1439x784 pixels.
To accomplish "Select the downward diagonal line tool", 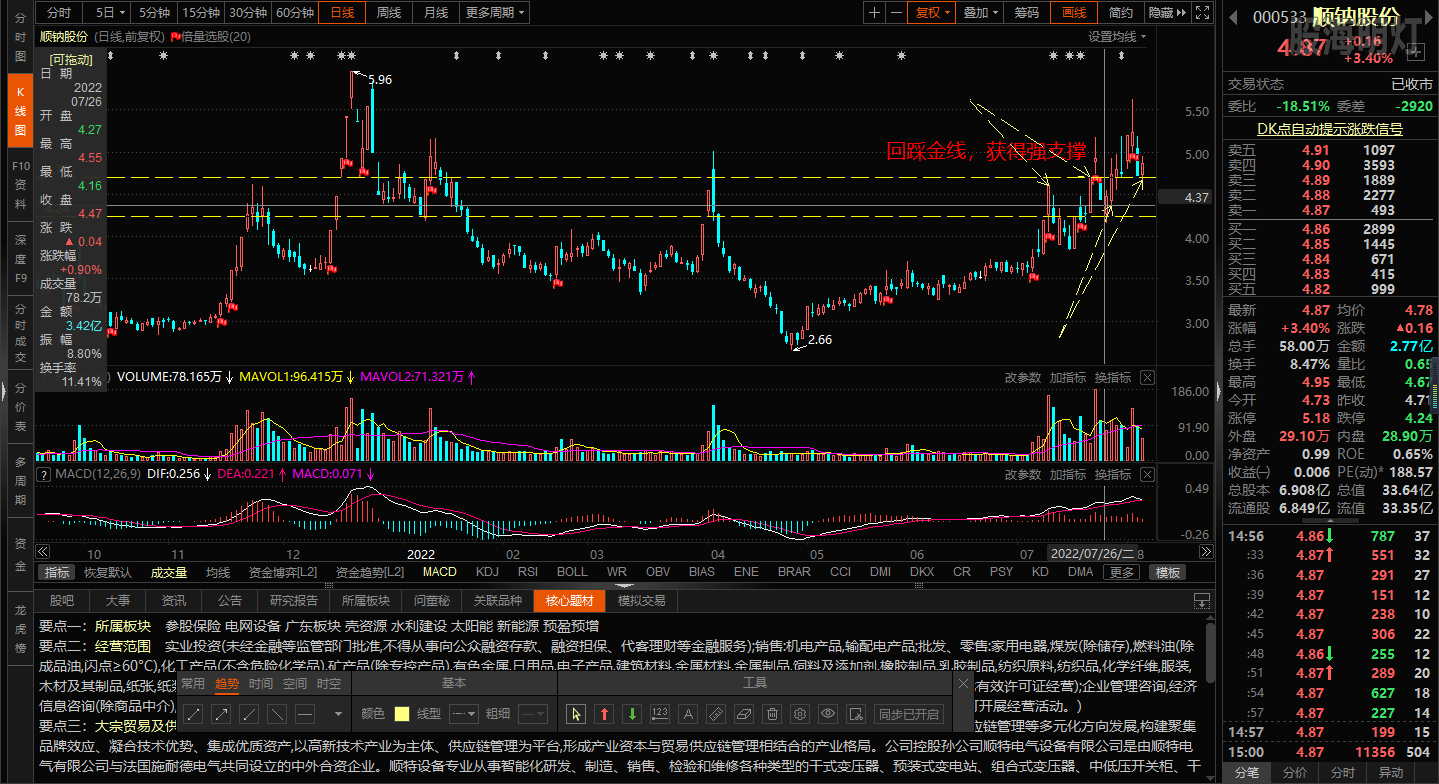I will pyautogui.click(x=278, y=714).
